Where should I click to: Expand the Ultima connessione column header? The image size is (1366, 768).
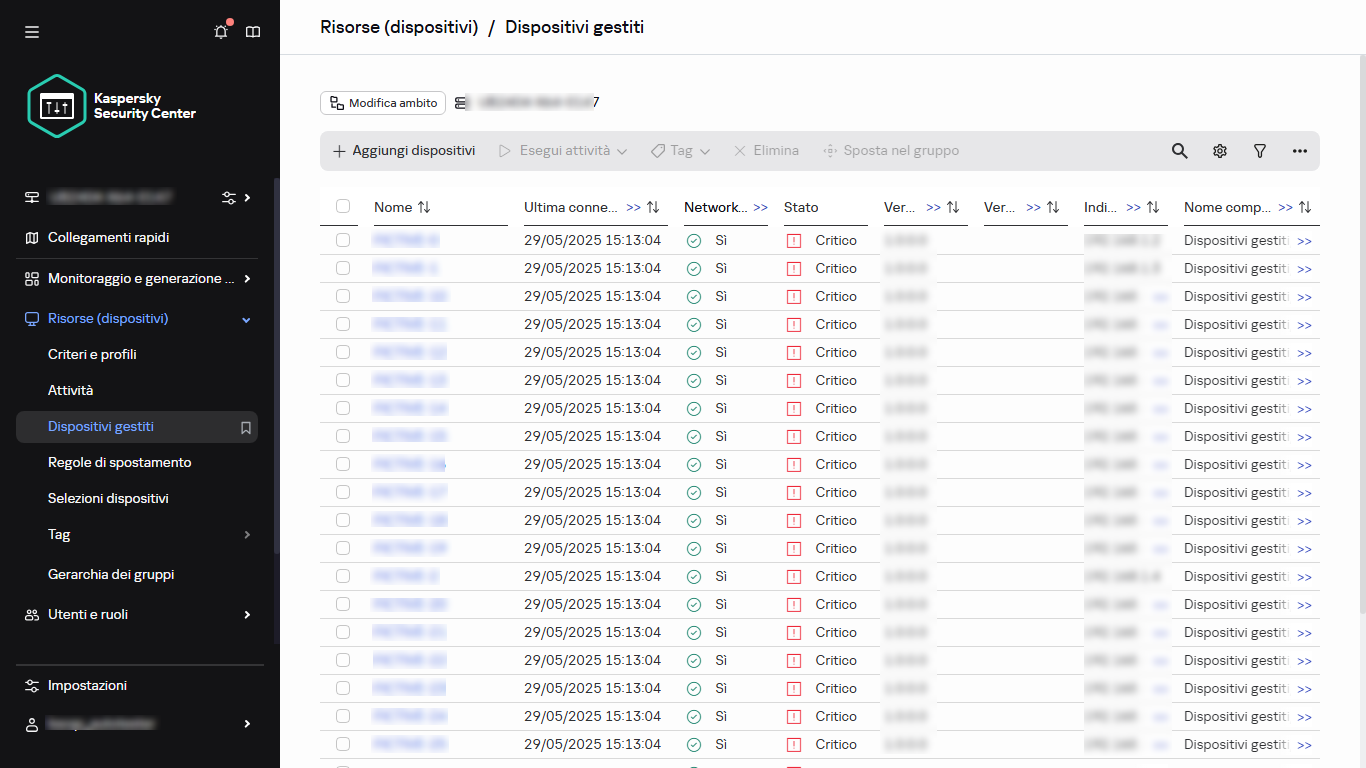click(634, 208)
